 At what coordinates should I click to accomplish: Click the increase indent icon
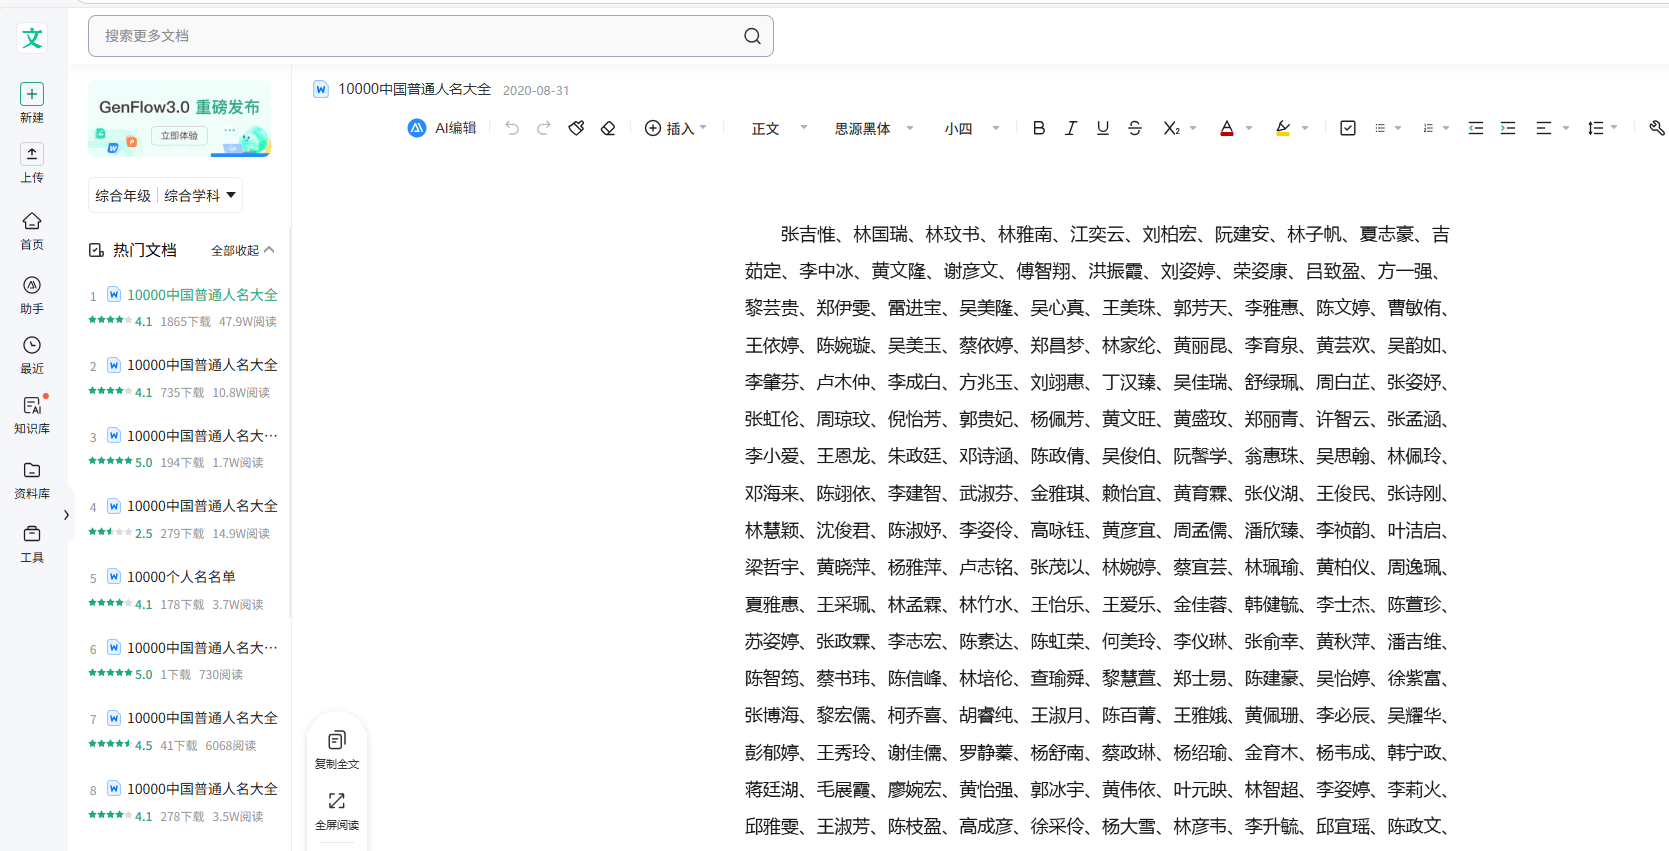1508,128
